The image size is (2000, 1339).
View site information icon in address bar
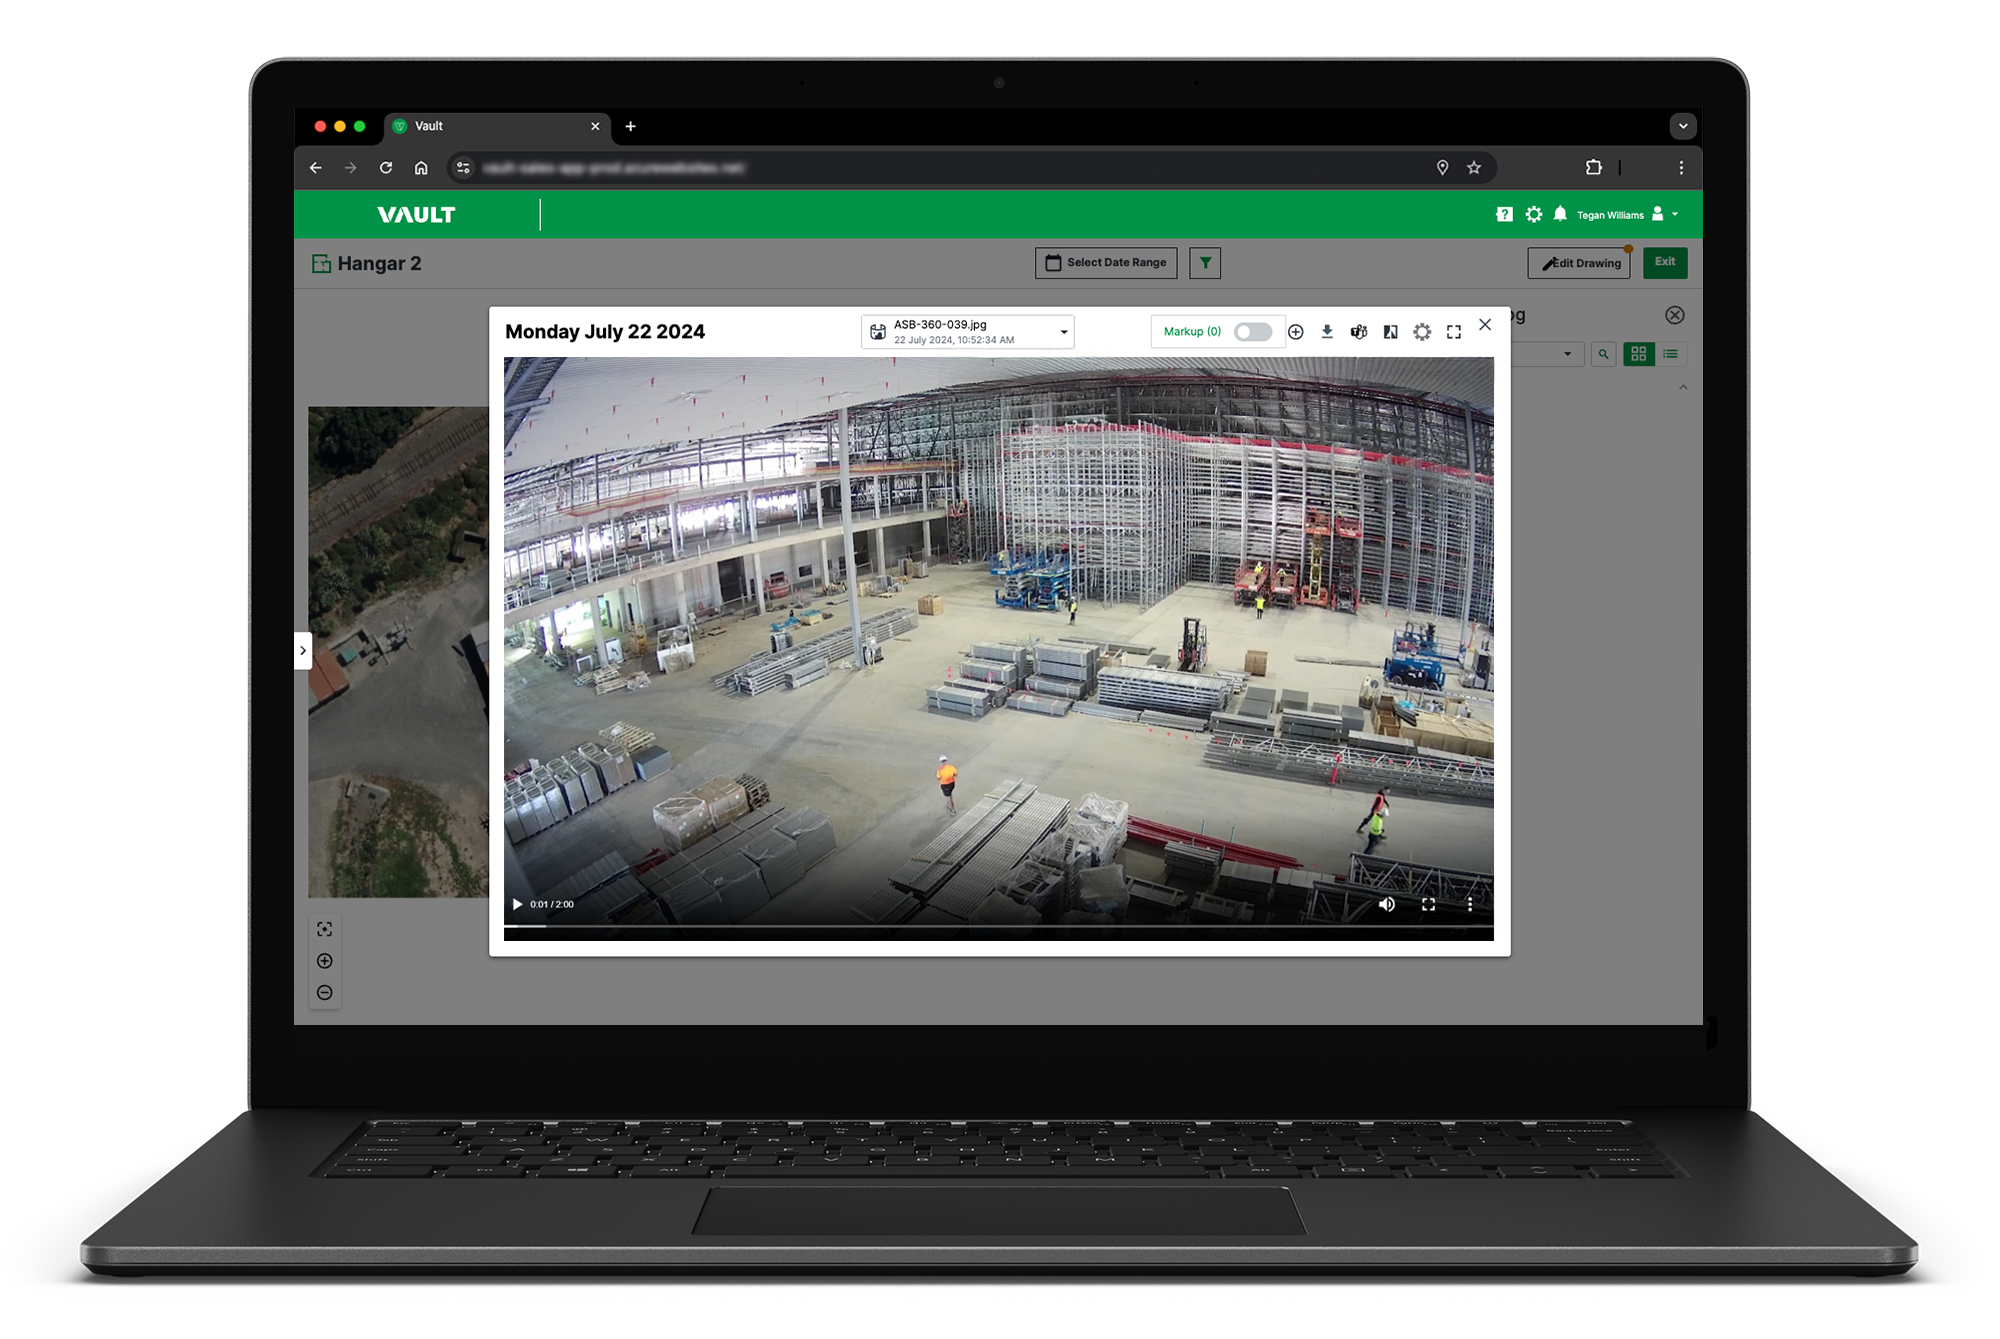point(462,168)
